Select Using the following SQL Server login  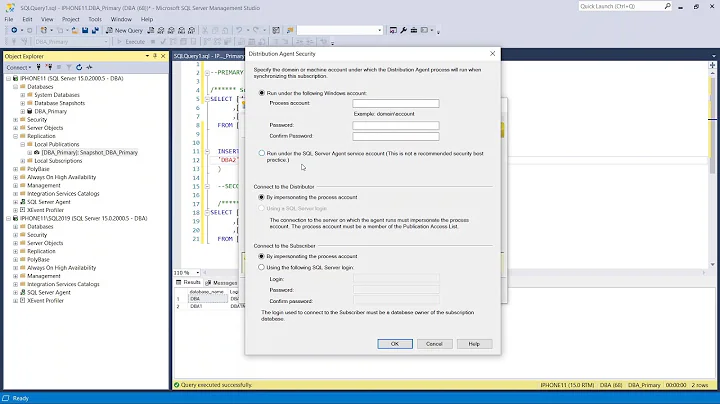261,268
